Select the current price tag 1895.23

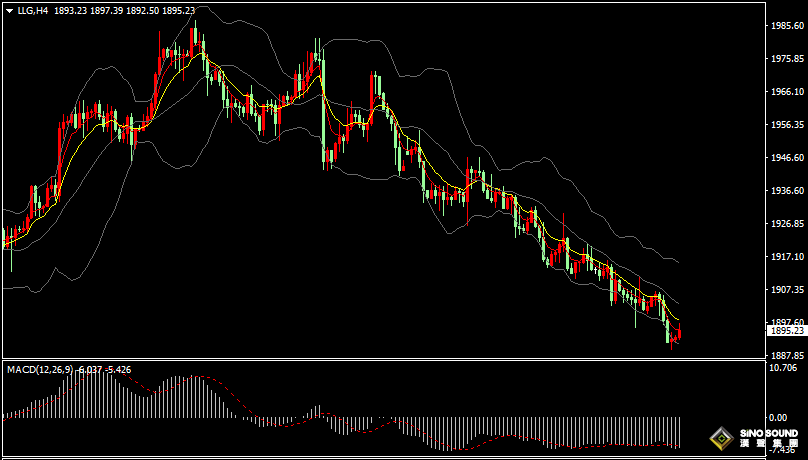[x=785, y=330]
